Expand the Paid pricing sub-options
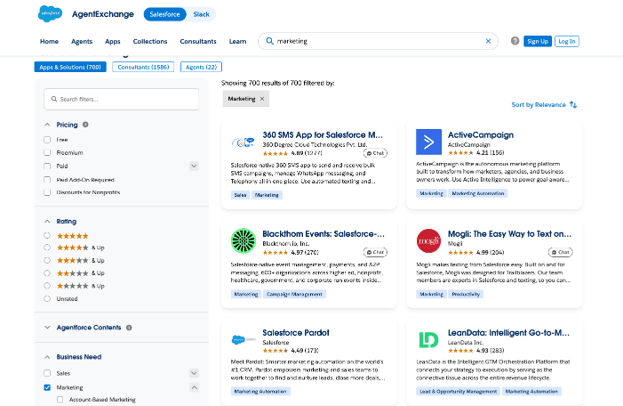The image size is (623, 406). click(194, 166)
